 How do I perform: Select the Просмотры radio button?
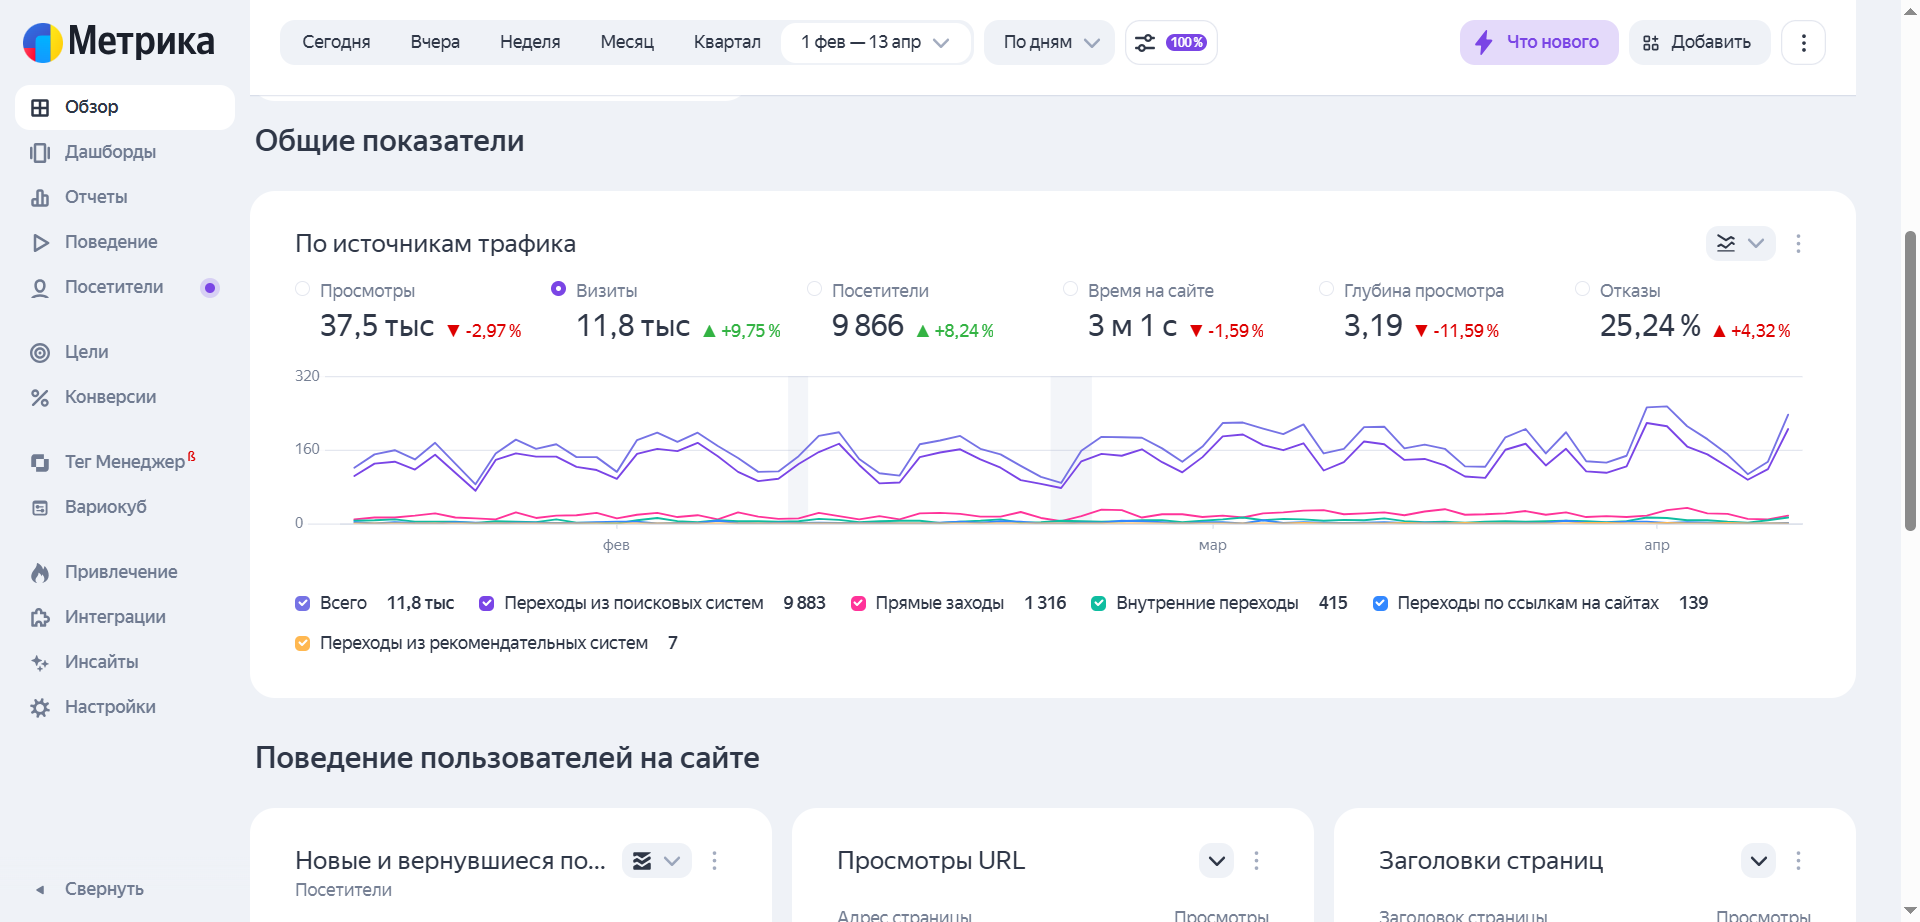pyautogui.click(x=303, y=289)
